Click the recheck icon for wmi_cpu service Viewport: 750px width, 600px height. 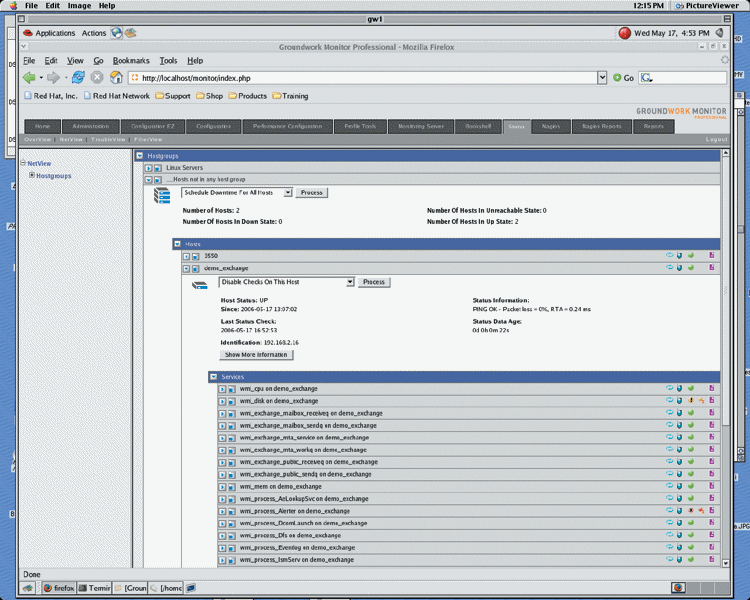pos(669,388)
